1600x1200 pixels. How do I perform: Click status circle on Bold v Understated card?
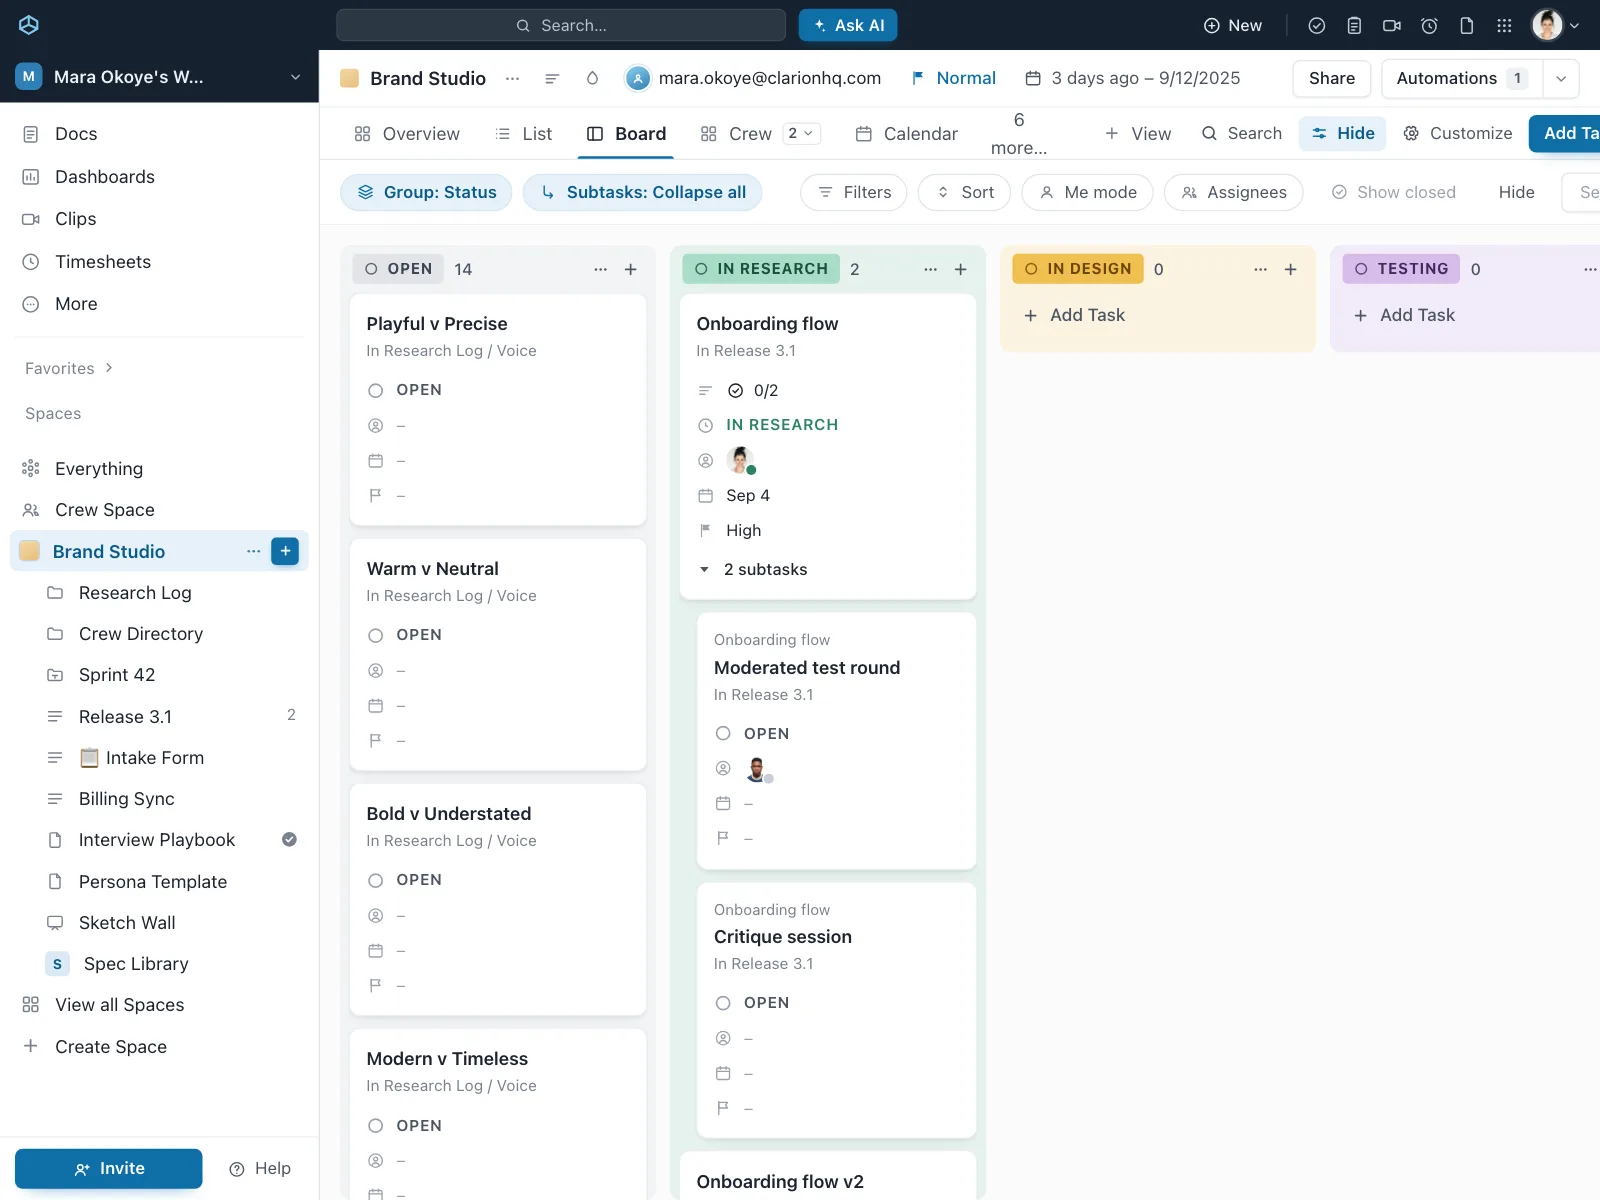375,880
